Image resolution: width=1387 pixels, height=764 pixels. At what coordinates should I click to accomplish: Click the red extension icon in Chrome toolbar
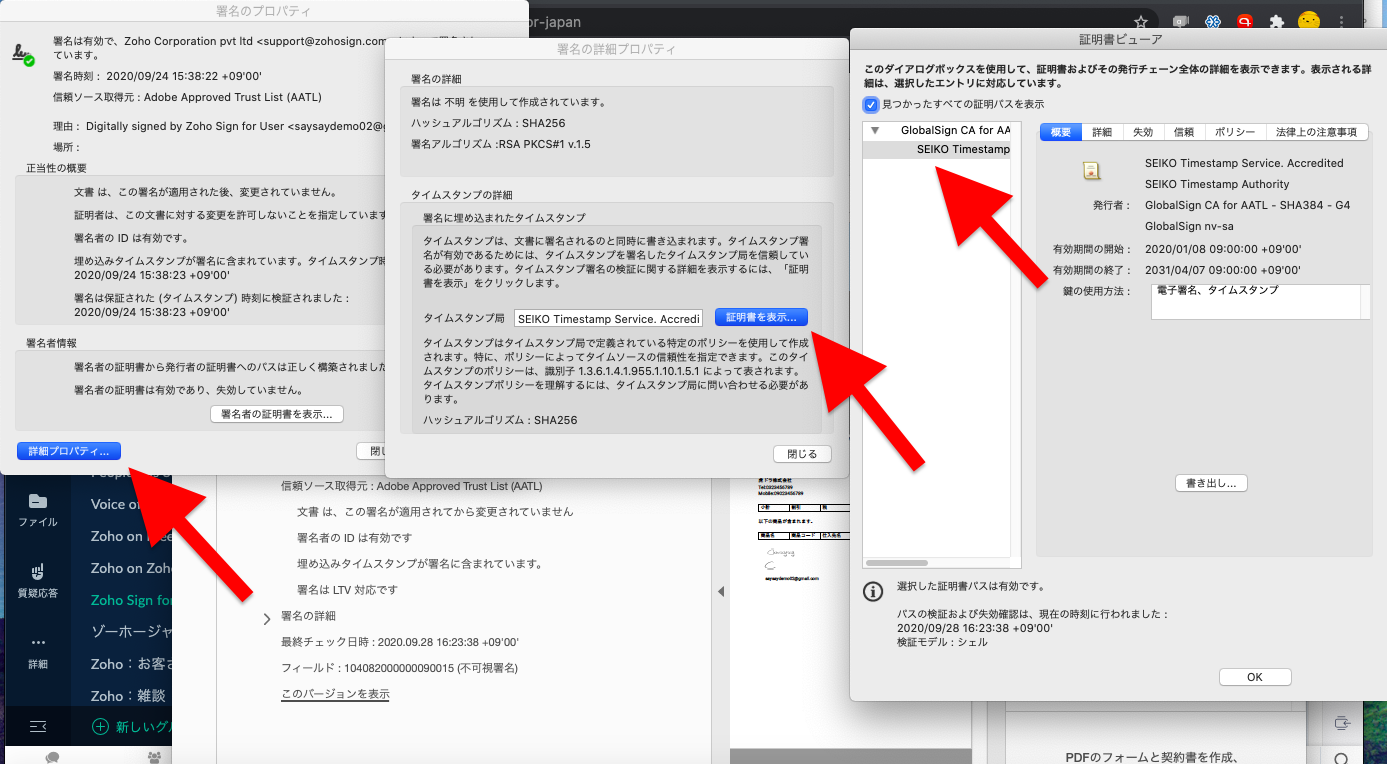[x=1245, y=21]
